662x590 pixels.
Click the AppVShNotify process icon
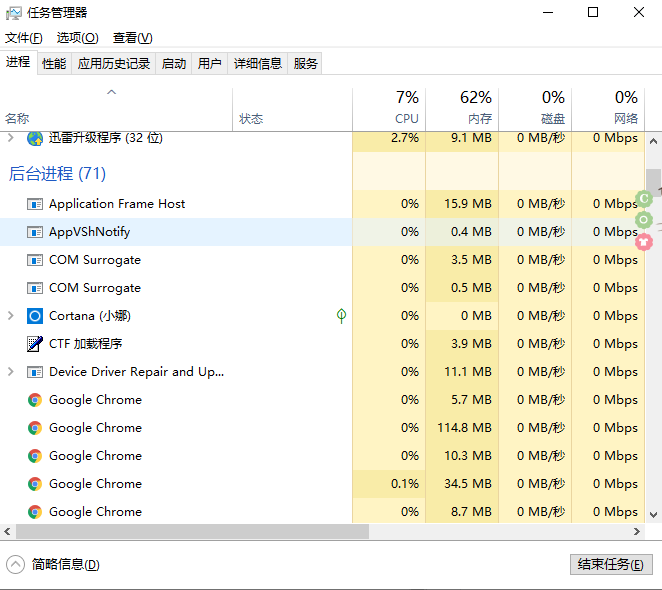[x=35, y=232]
